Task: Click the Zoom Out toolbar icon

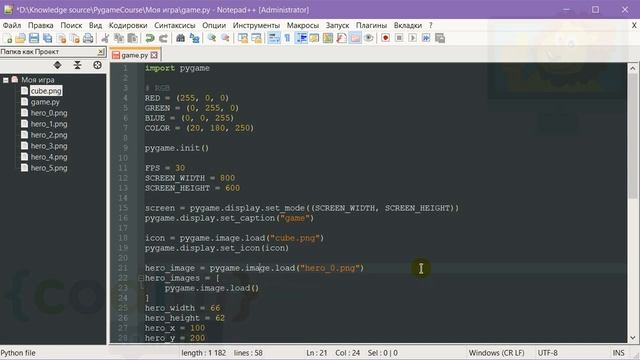Action: pyautogui.click(x=225, y=38)
